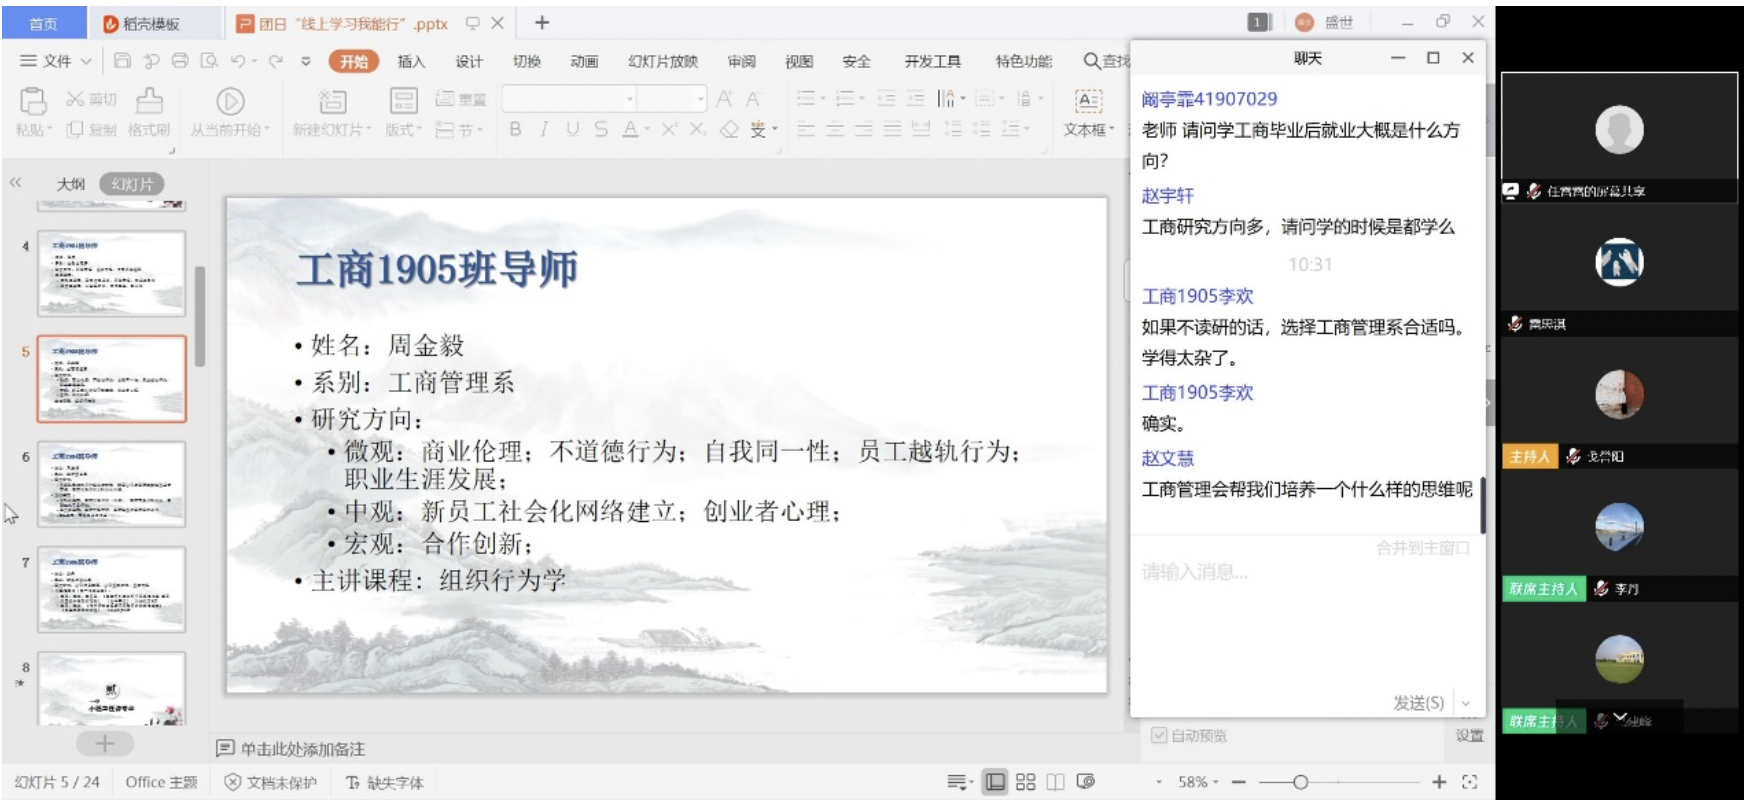The image size is (1750, 808).
Task: Toggle the 自动预览 checkbox
Action: pos(1159,736)
